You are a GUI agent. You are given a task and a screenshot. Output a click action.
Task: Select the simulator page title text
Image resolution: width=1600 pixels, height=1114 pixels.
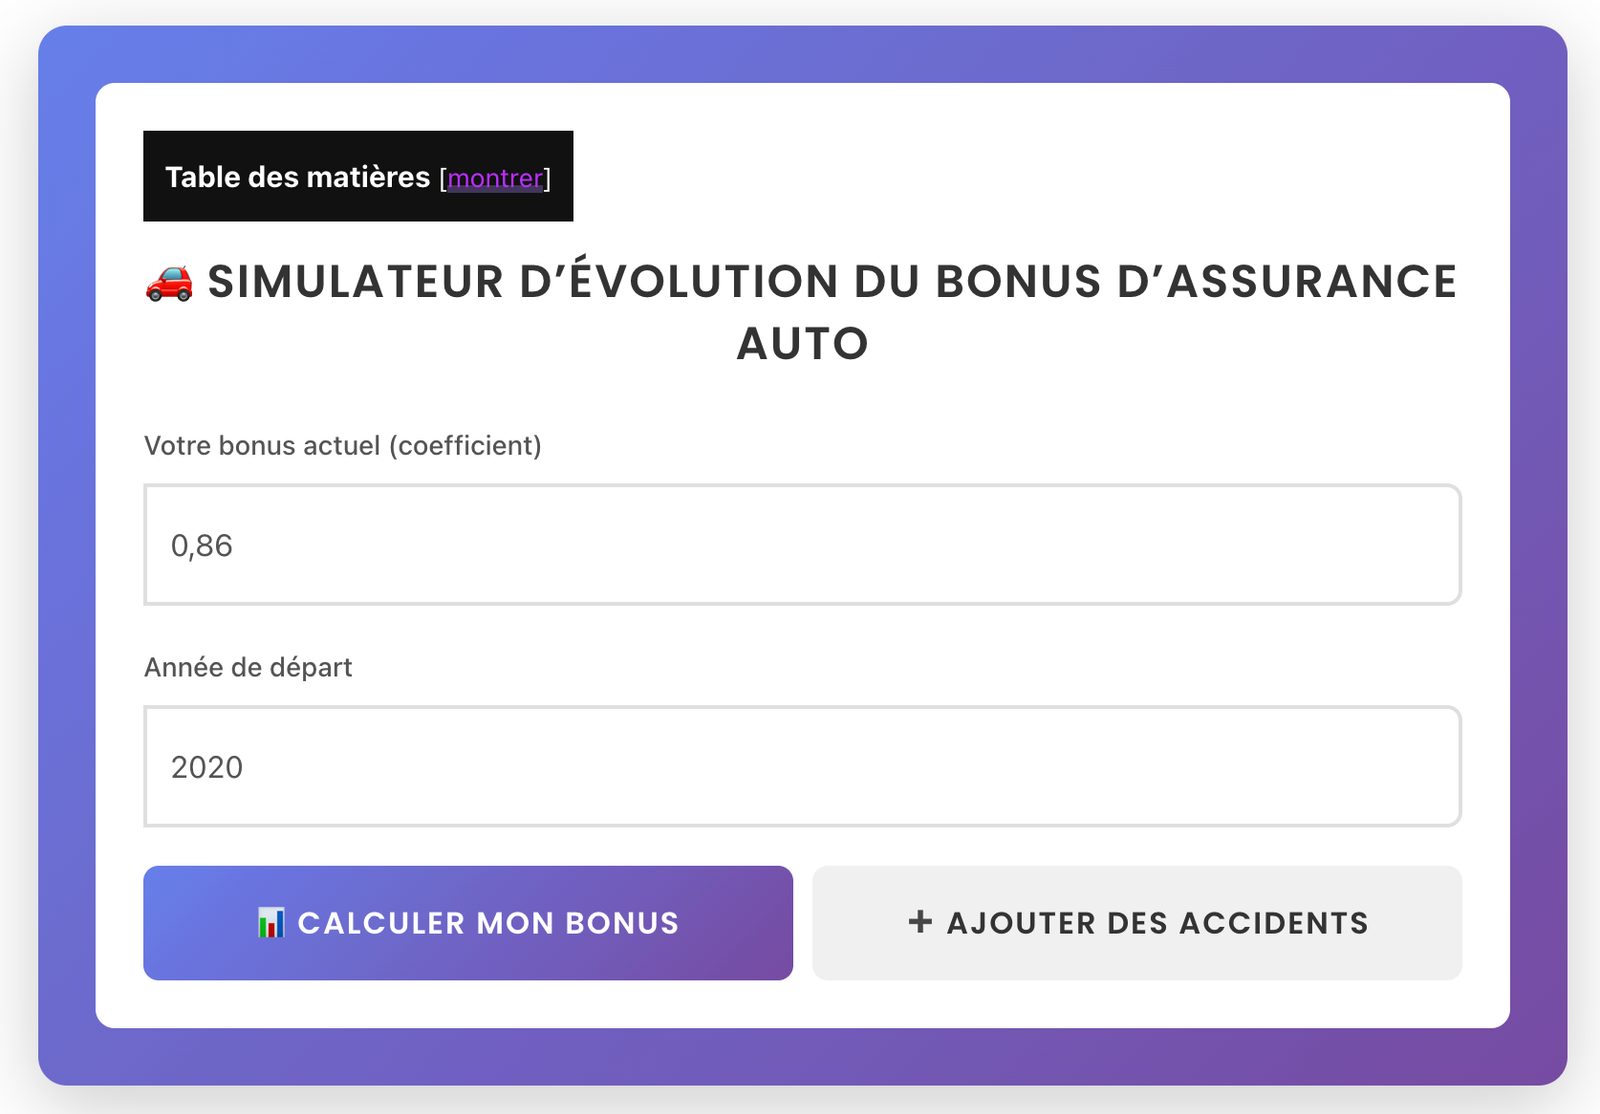[800, 310]
